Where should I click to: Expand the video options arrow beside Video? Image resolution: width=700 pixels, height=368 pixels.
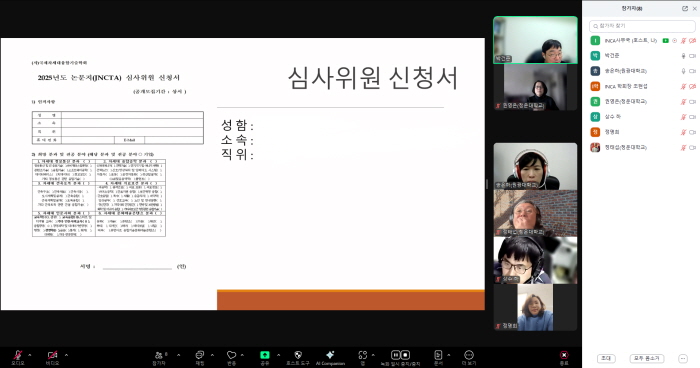(x=66, y=355)
